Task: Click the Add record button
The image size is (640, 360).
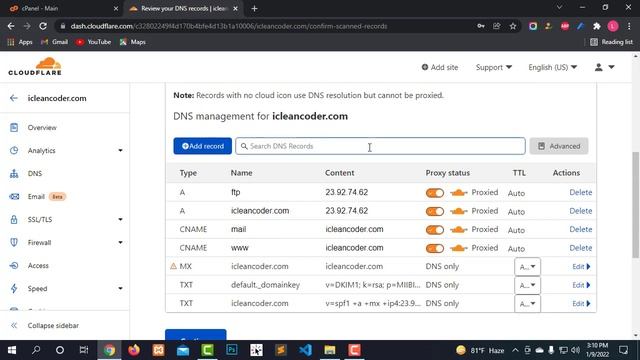Action: coord(202,146)
